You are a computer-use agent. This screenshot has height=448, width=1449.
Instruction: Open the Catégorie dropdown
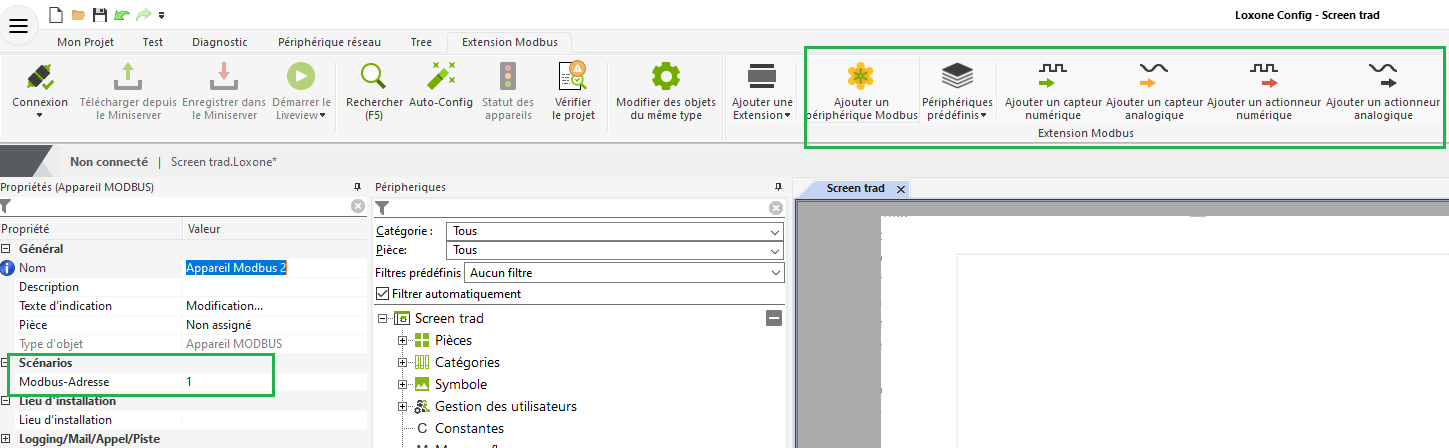click(615, 231)
